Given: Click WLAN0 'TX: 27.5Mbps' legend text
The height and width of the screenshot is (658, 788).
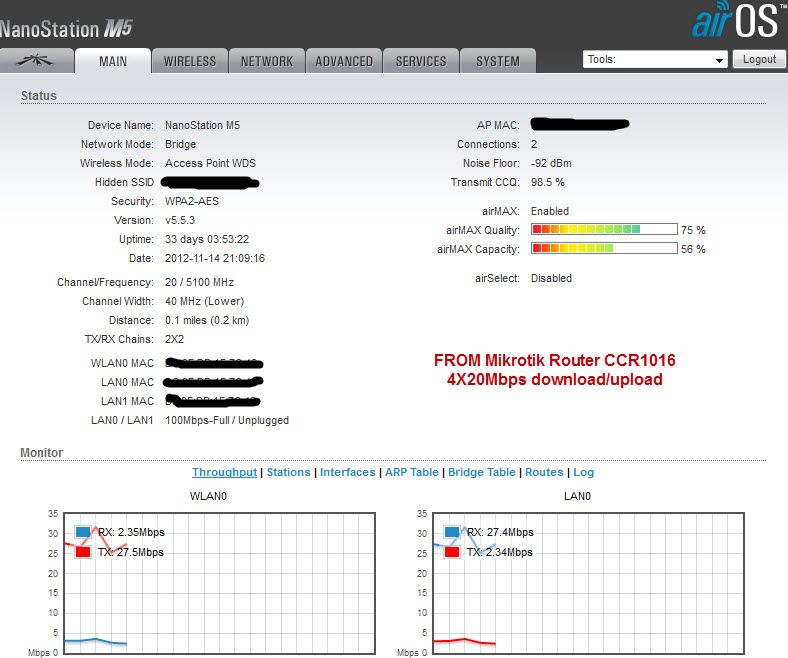Looking at the screenshot, I should (x=131, y=552).
